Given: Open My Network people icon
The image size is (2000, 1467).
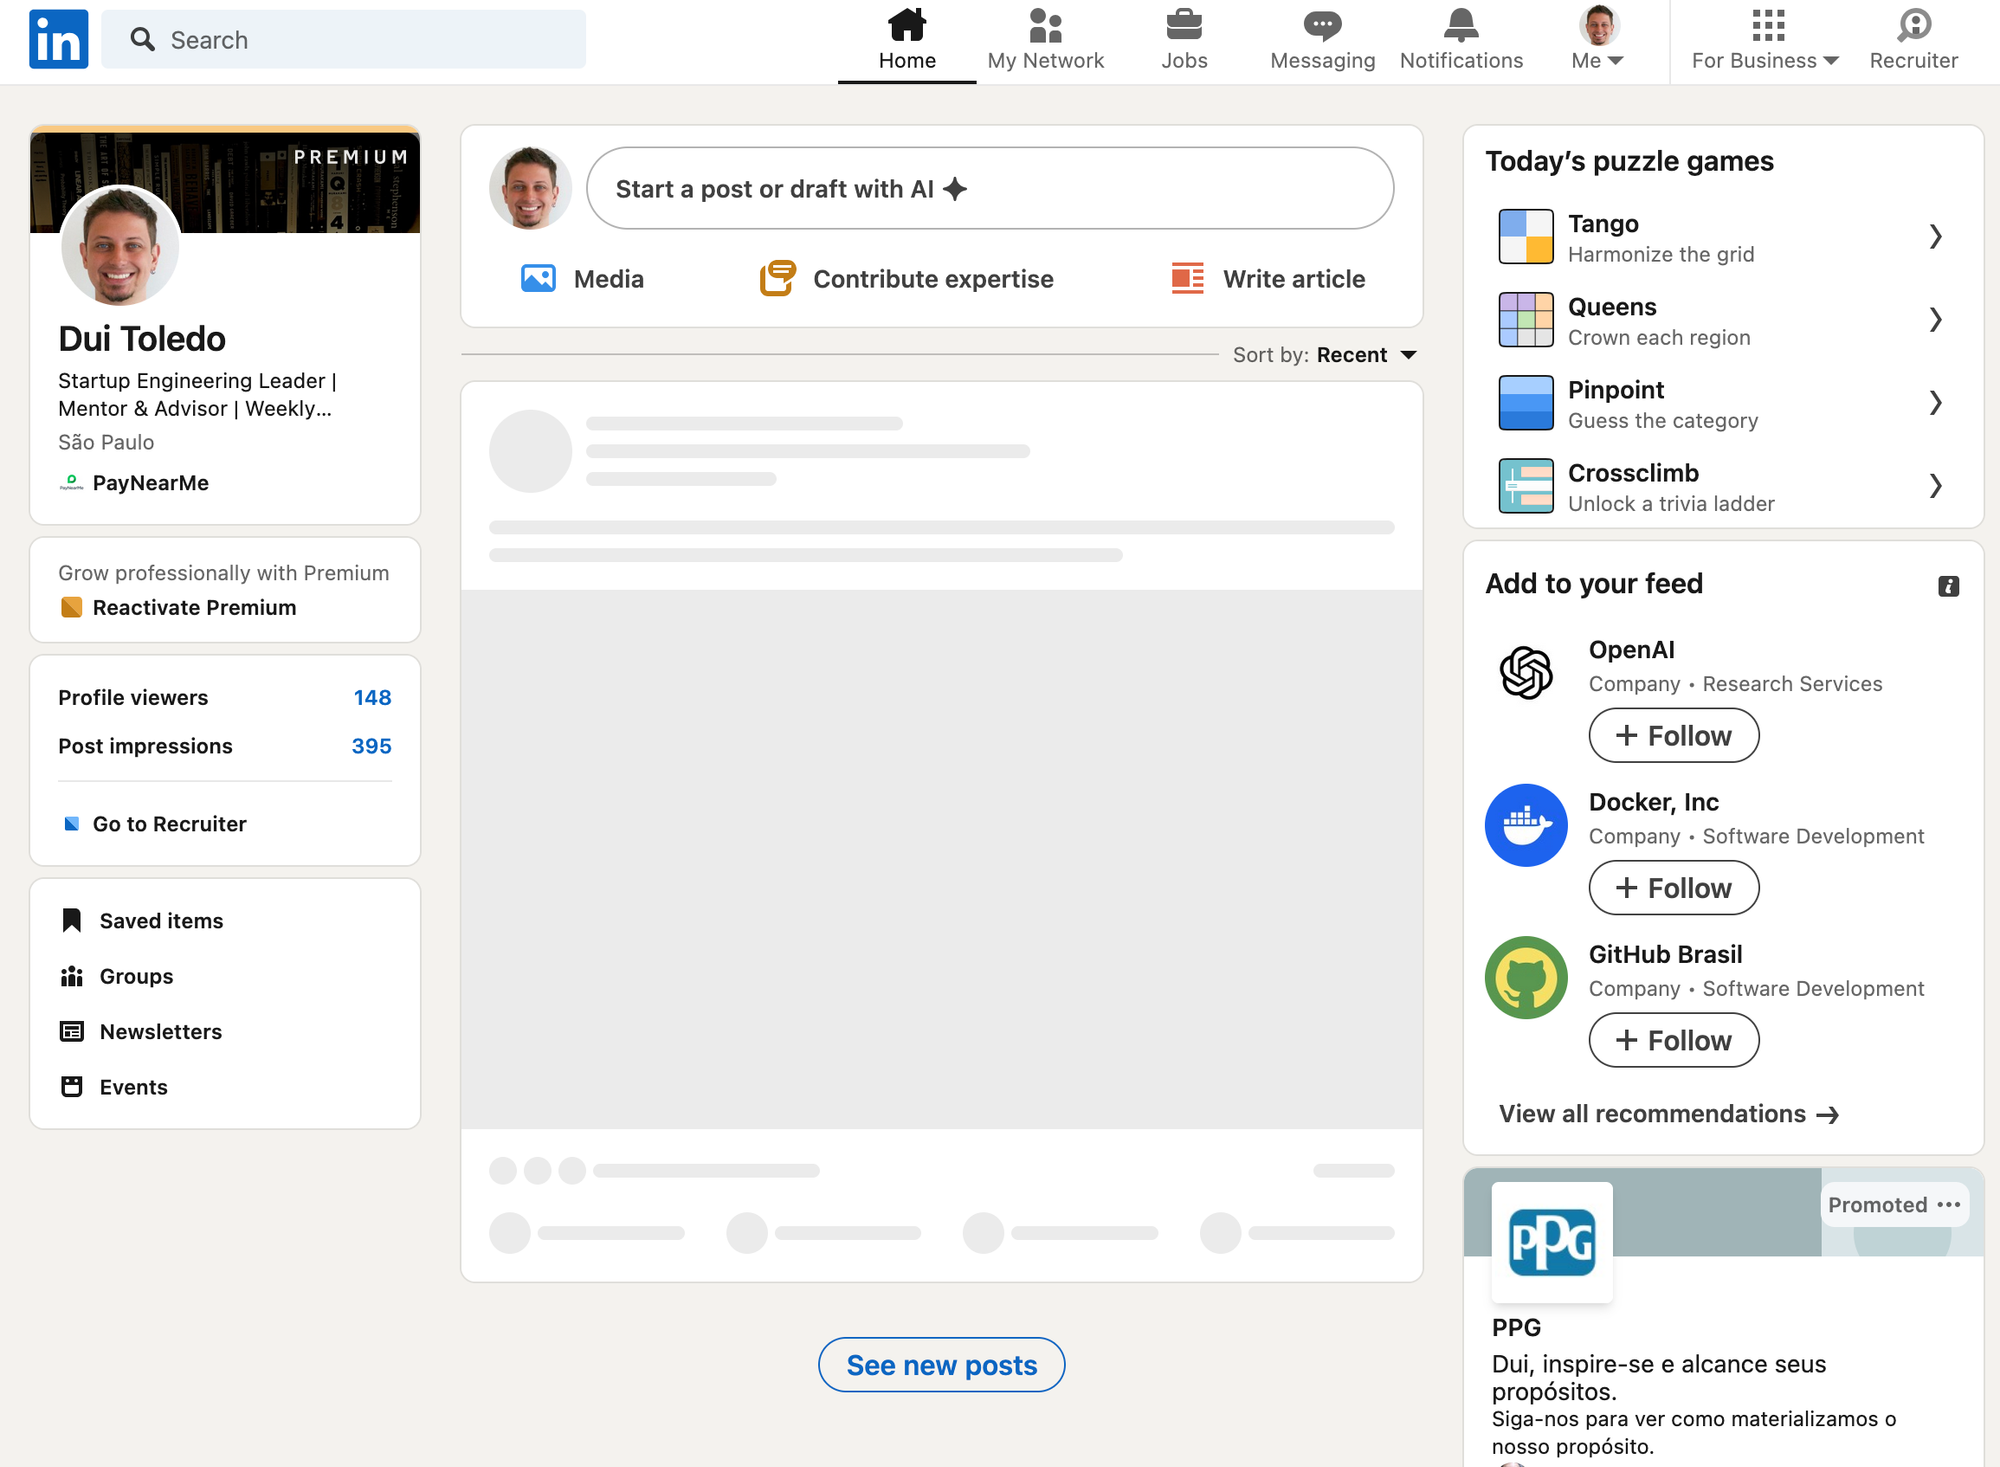Looking at the screenshot, I should tap(1045, 25).
